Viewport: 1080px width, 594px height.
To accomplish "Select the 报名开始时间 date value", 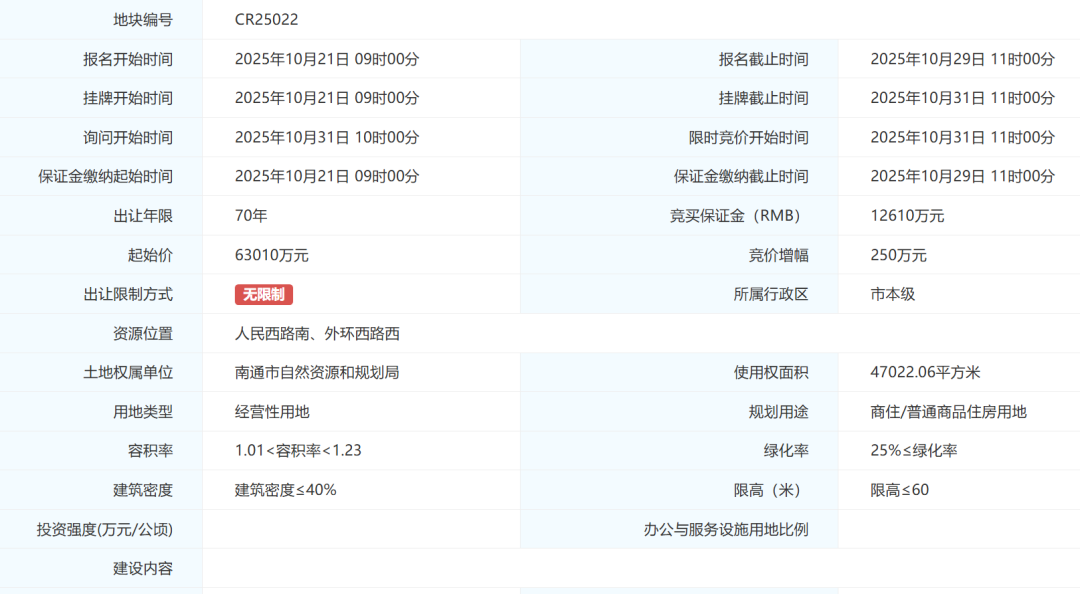I will [327, 59].
